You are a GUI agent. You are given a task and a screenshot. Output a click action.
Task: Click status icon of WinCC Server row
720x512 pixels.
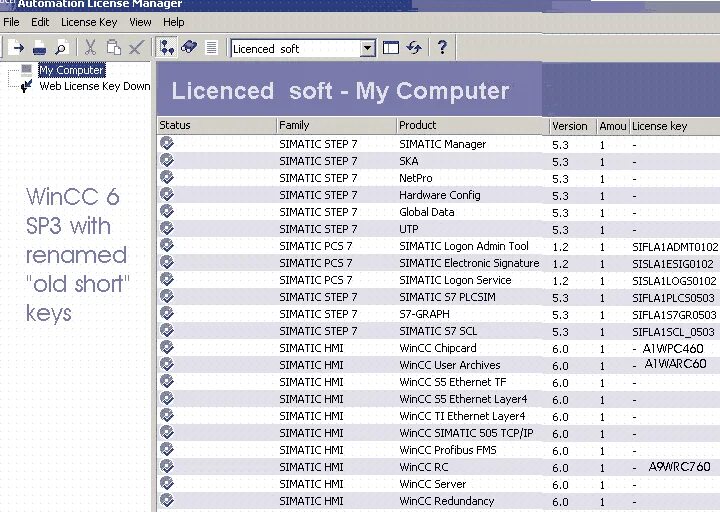(x=167, y=483)
